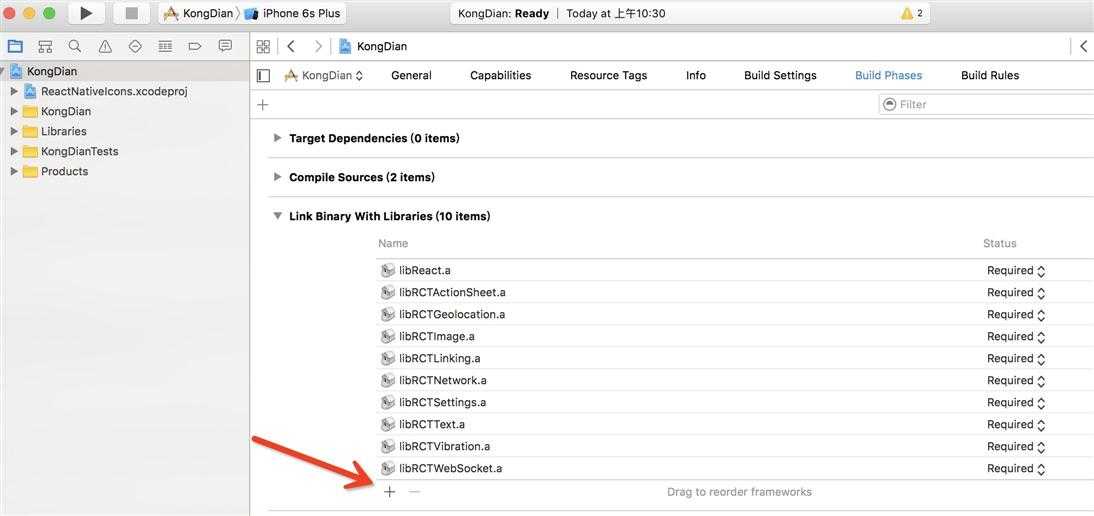
Task: Expand the Products folder group
Action: (14, 172)
